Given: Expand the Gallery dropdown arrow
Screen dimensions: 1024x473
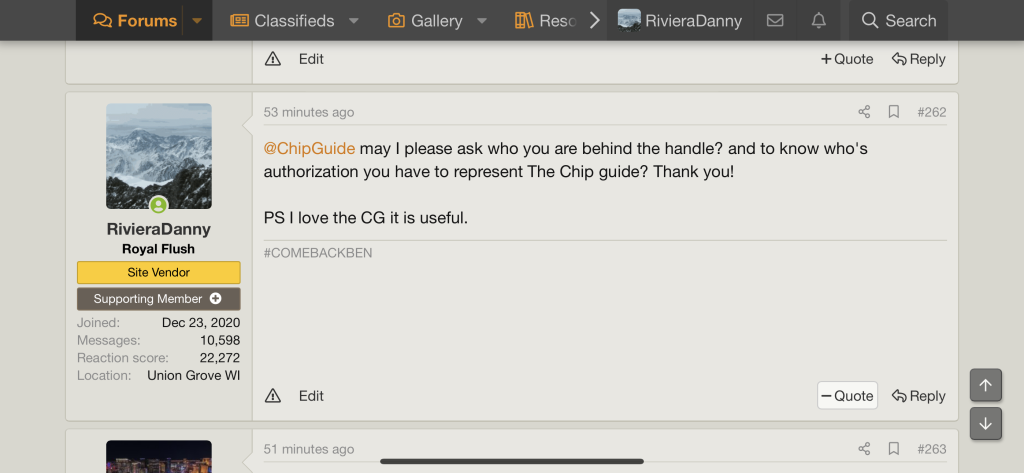Looking at the screenshot, I should tap(481, 20).
